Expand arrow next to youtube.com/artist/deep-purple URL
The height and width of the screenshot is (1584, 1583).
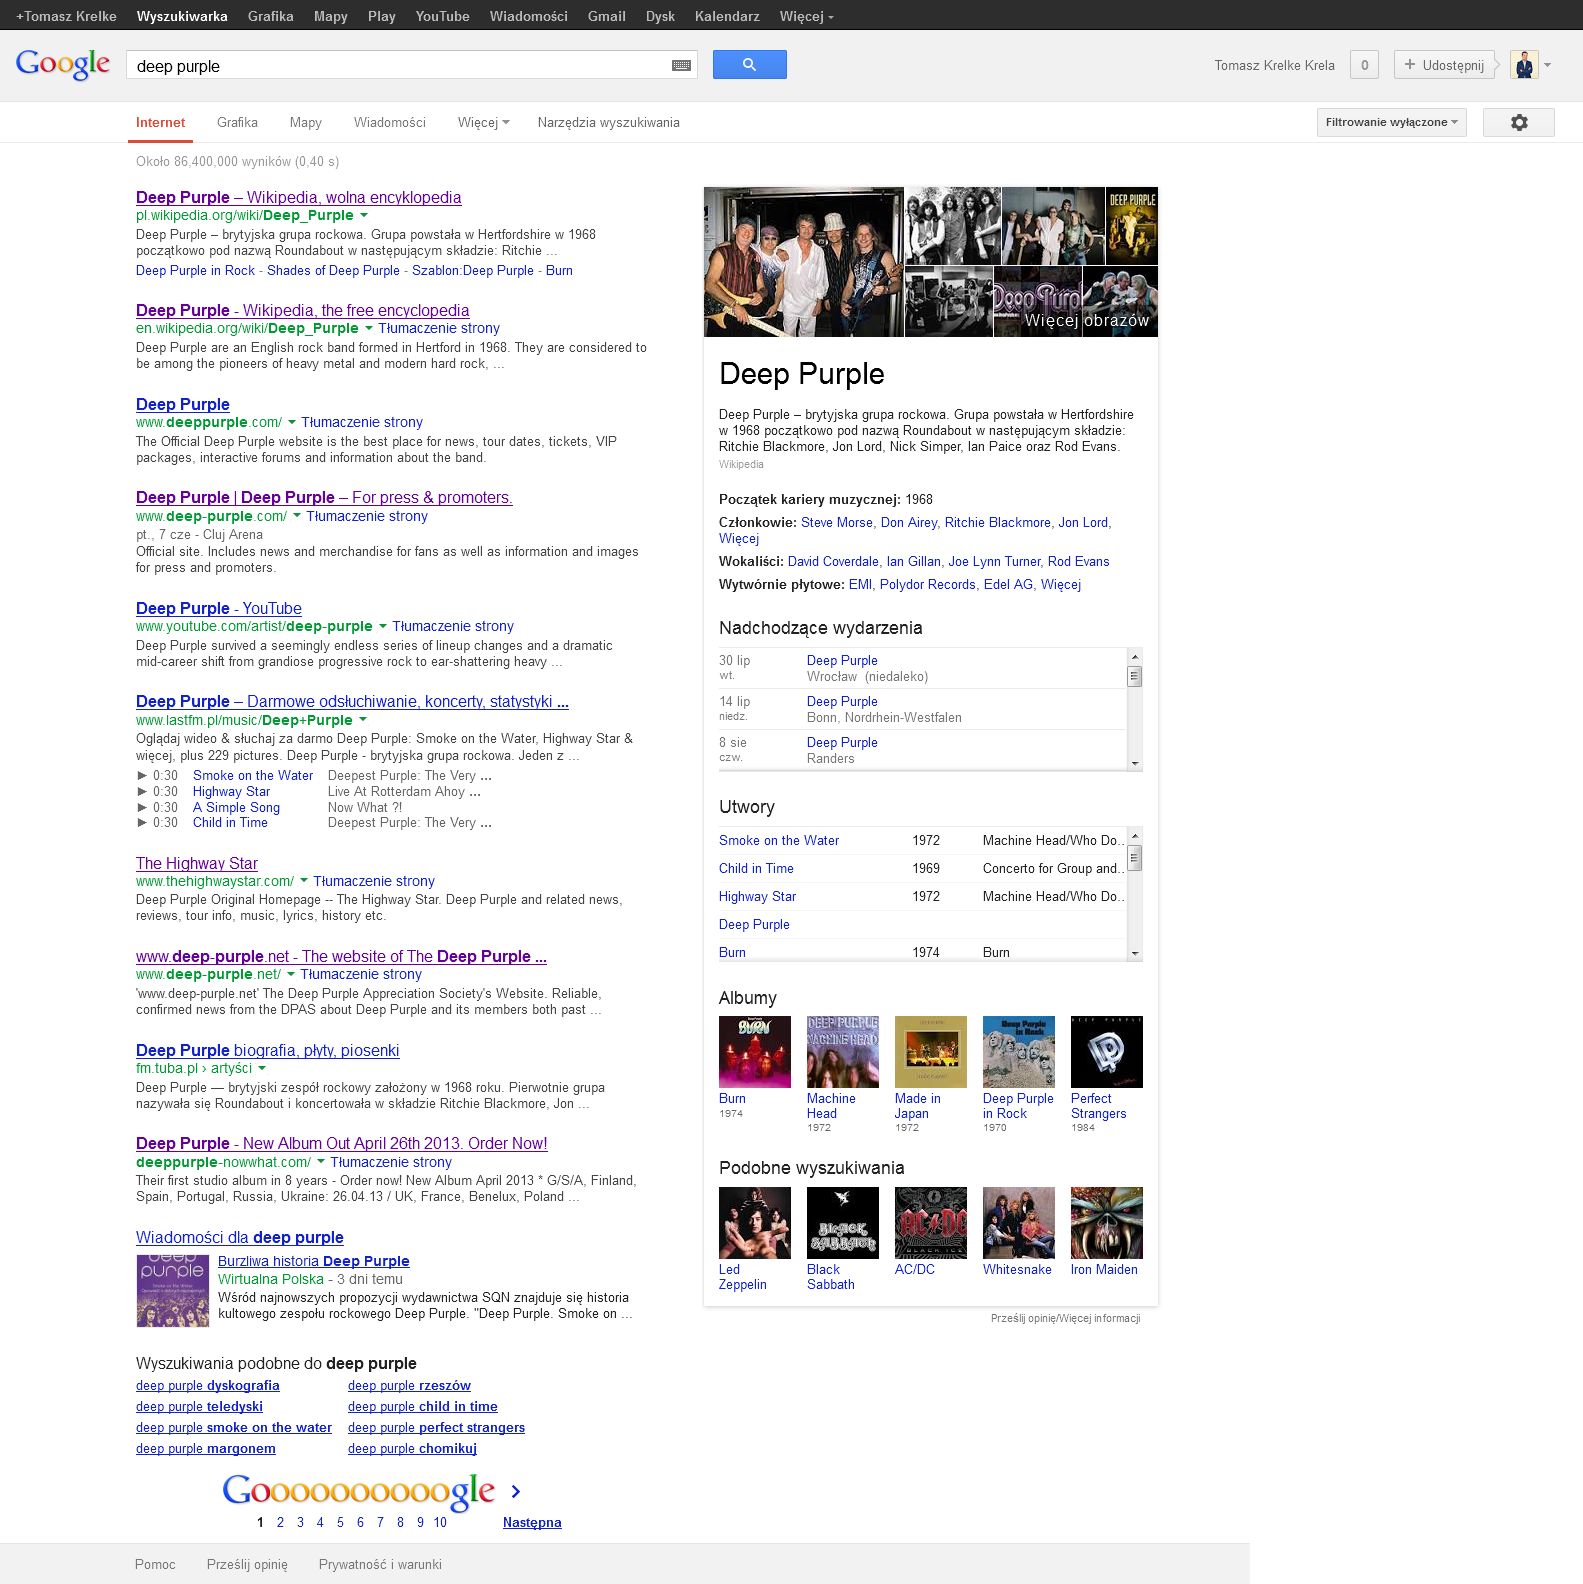pyautogui.click(x=382, y=626)
